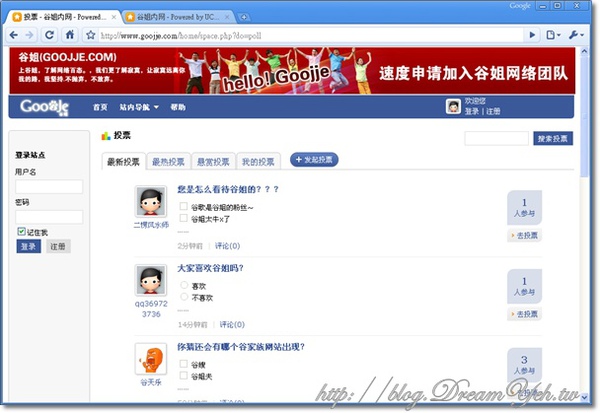
Task: Open the page menu icon
Action: (553, 35)
